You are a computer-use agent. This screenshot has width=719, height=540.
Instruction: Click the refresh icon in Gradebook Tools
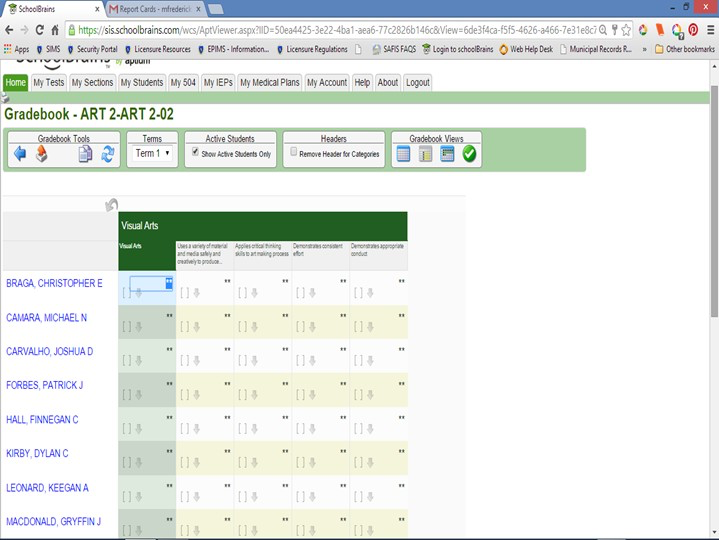pyautogui.click(x=108, y=154)
